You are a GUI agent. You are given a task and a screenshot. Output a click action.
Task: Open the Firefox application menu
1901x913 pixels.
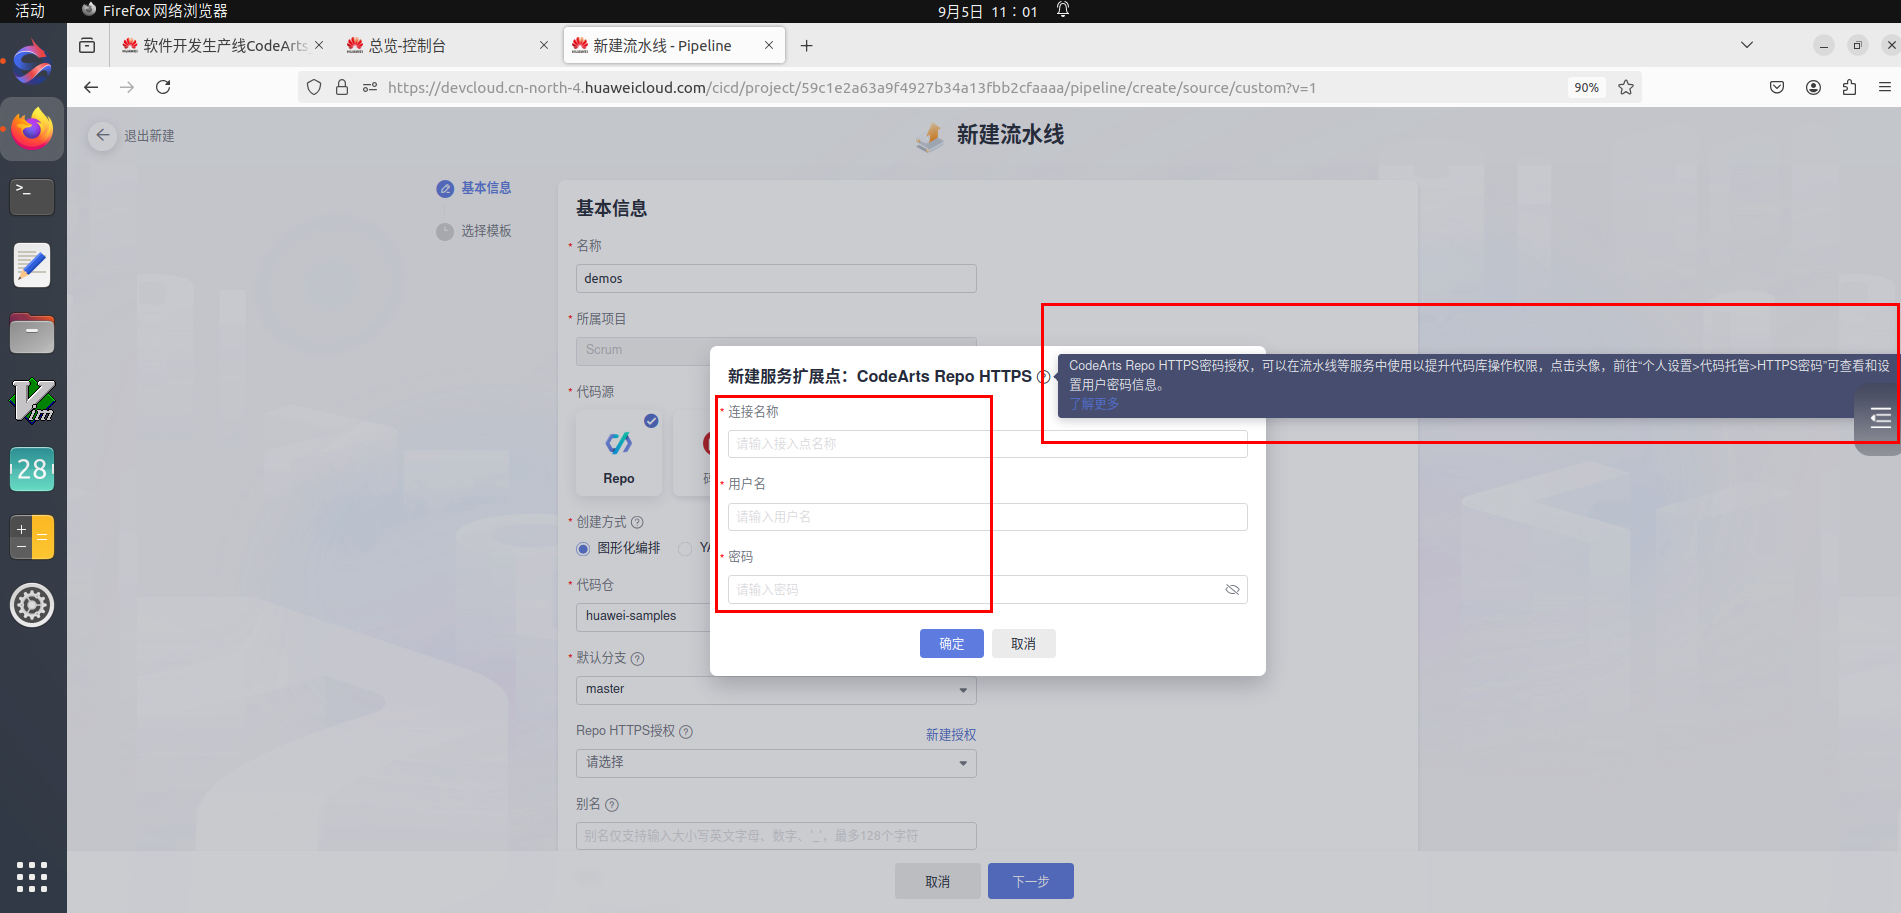pos(1884,87)
